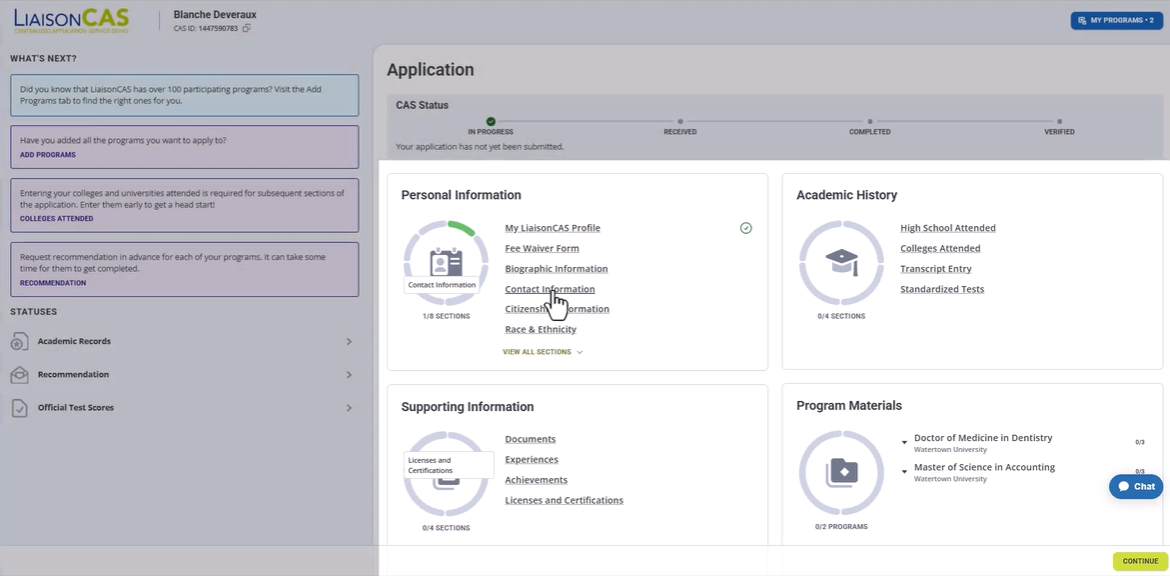Expand Master of Science in Accounting program
Image resolution: width=1170 pixels, height=576 pixels.
[x=904, y=472]
